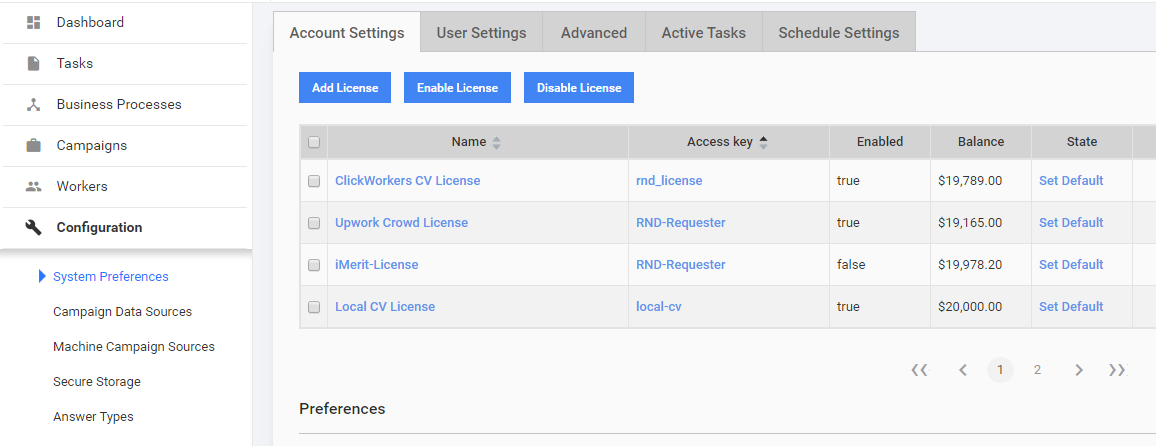Click the false value in iMerit row
1156x446 pixels.
(x=851, y=265)
